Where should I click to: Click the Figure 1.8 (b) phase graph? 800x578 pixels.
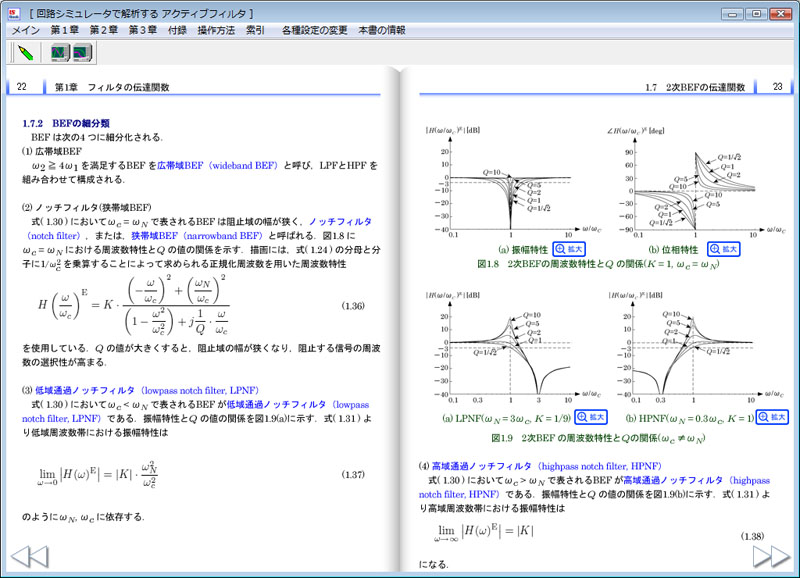click(x=697, y=183)
